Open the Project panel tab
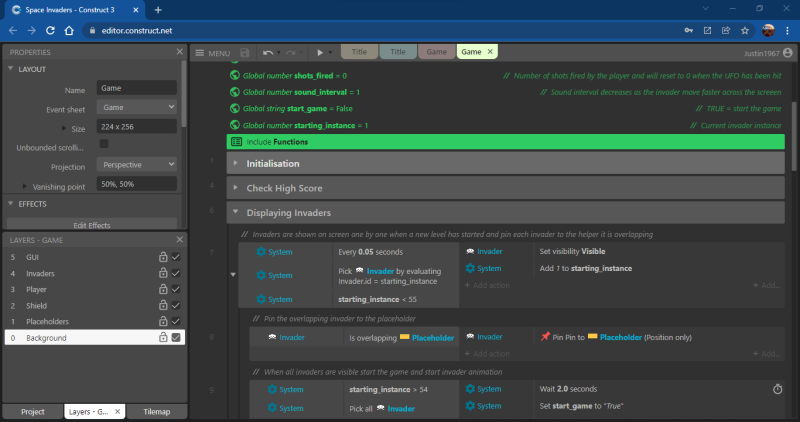Viewport: 800px width, 422px height. coord(33,411)
